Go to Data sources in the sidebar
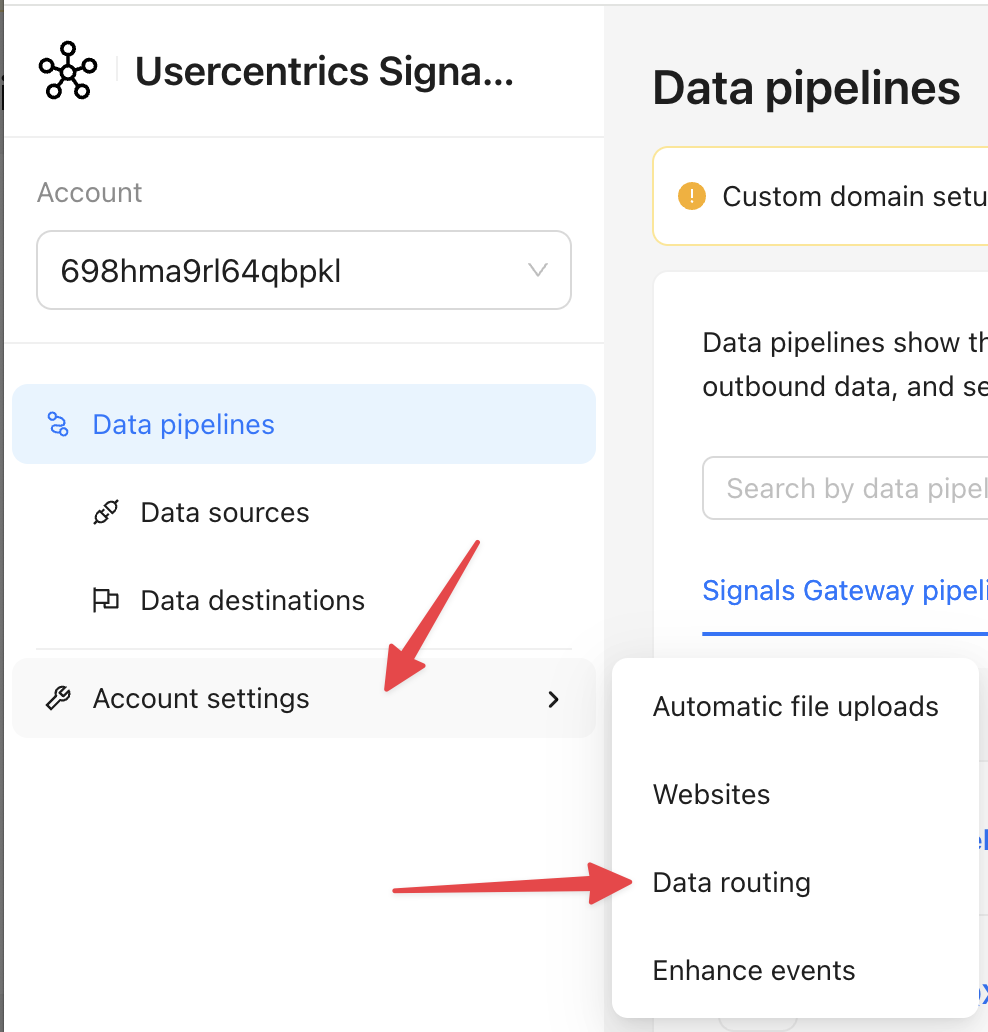 [x=225, y=513]
